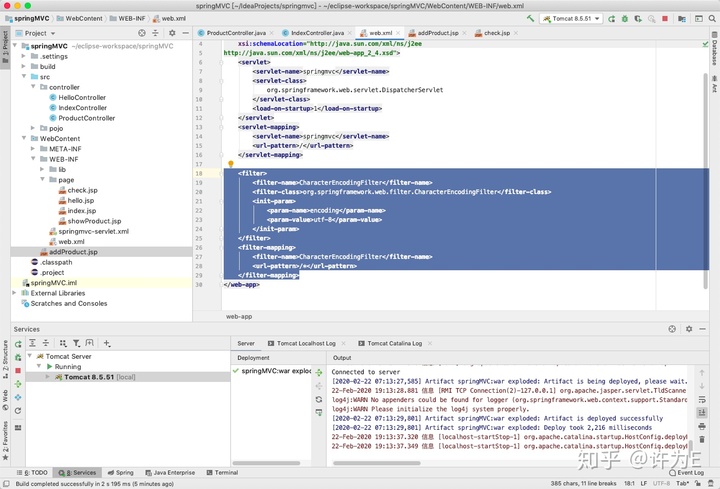
Task: Hide the Project panel with minimize icon
Action: tap(186, 33)
